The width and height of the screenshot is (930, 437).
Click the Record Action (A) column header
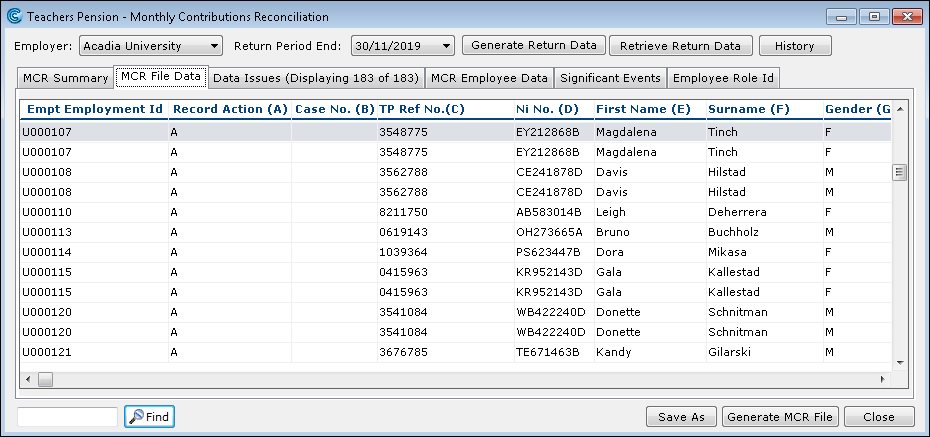click(x=230, y=110)
